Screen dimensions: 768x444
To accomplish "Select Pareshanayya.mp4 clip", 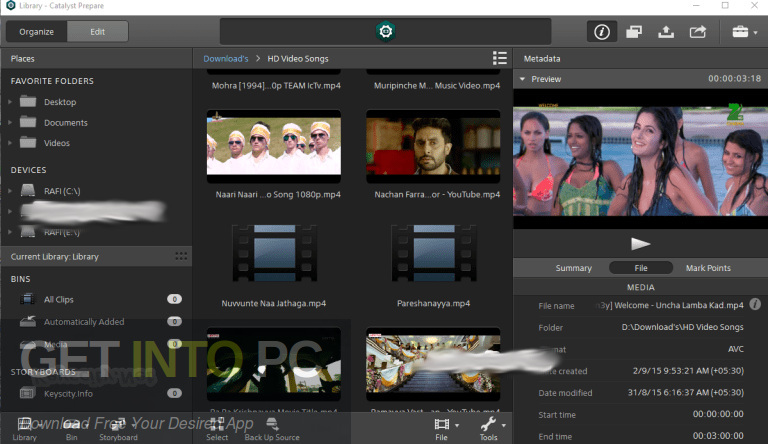I will [x=433, y=254].
